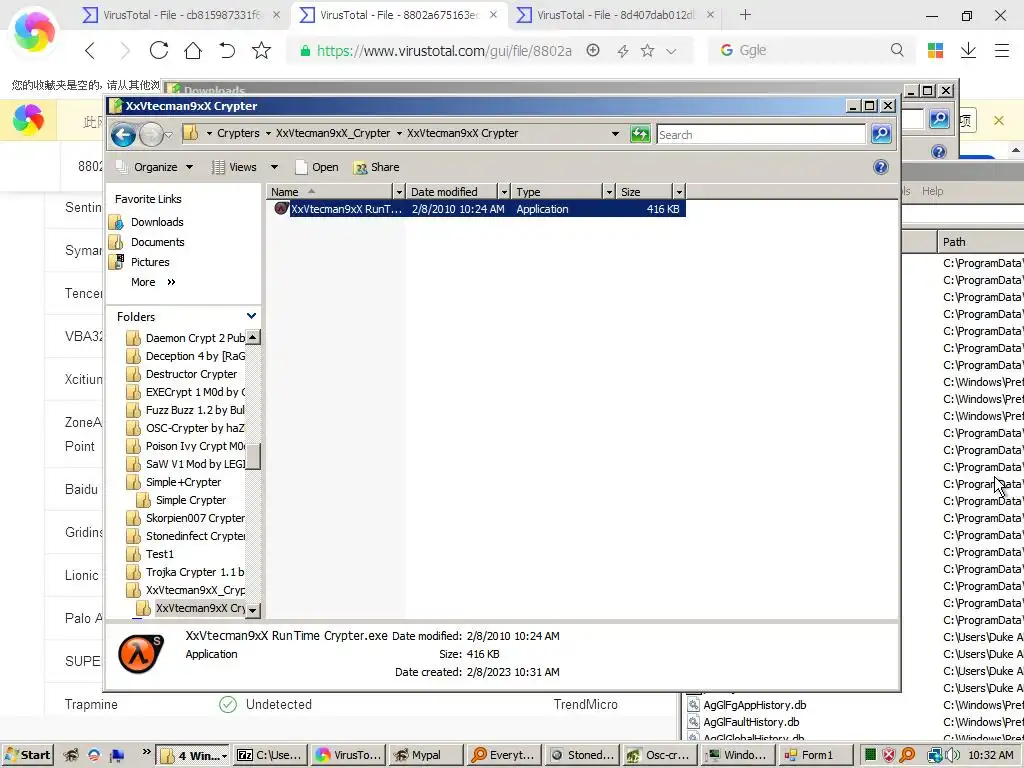Switch to the 8d407dab012d VirusTotal tab

point(615,15)
